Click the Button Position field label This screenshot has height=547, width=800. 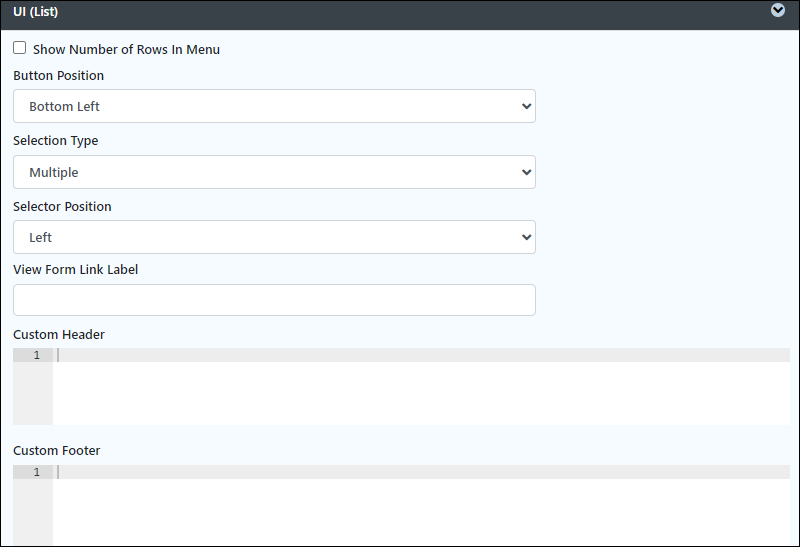(59, 76)
